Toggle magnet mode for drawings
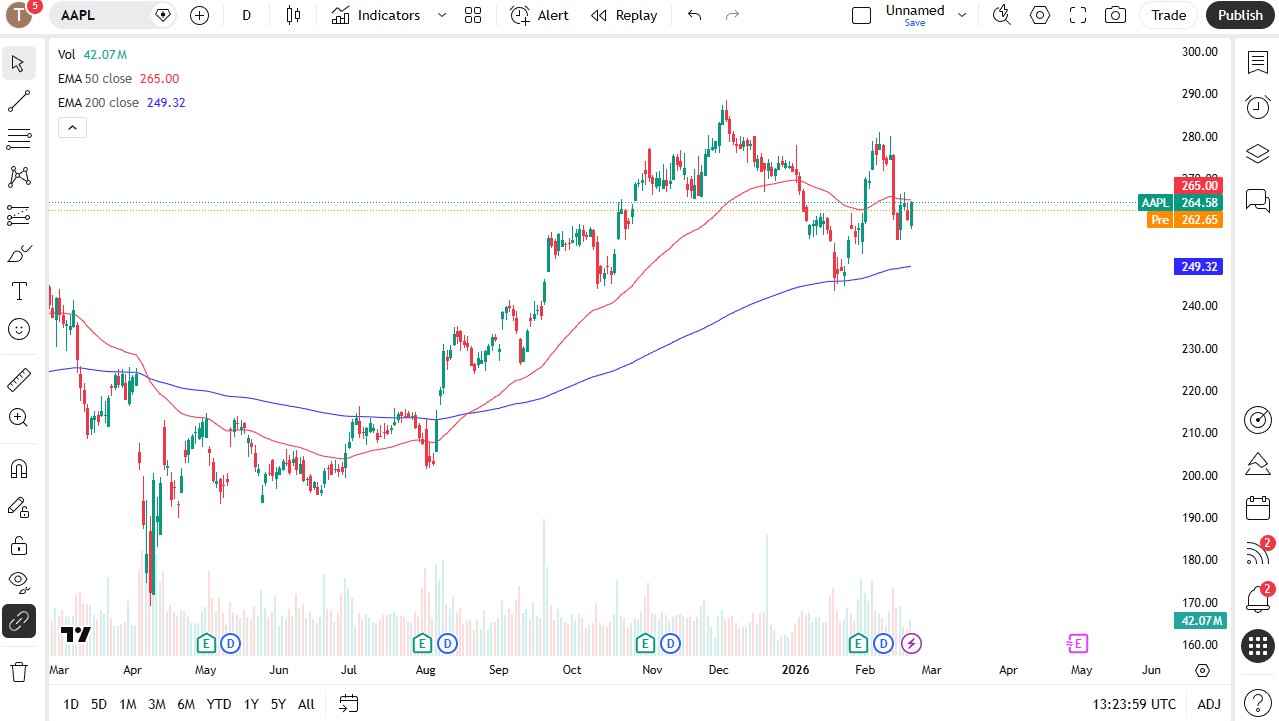 [18, 469]
